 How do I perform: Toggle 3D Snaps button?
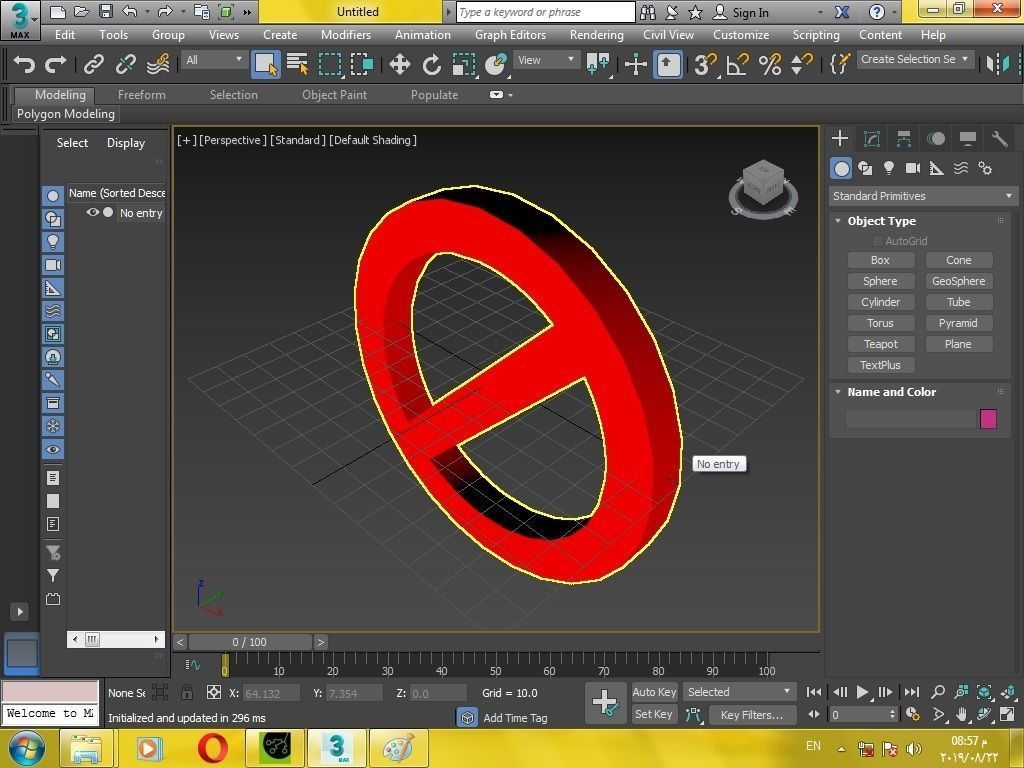pyautogui.click(x=705, y=65)
